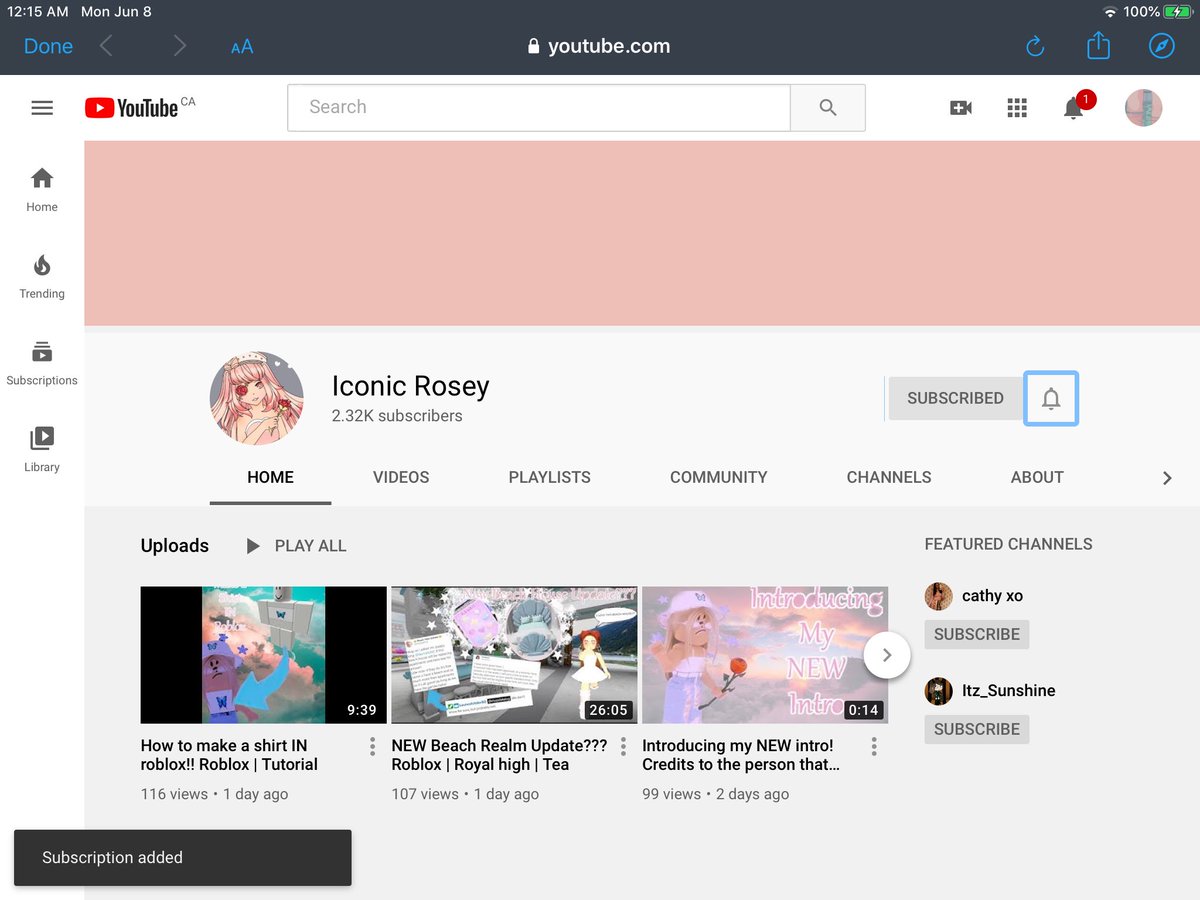Click the notification bell with badge
This screenshot has height=900, width=1200.
(1073, 108)
